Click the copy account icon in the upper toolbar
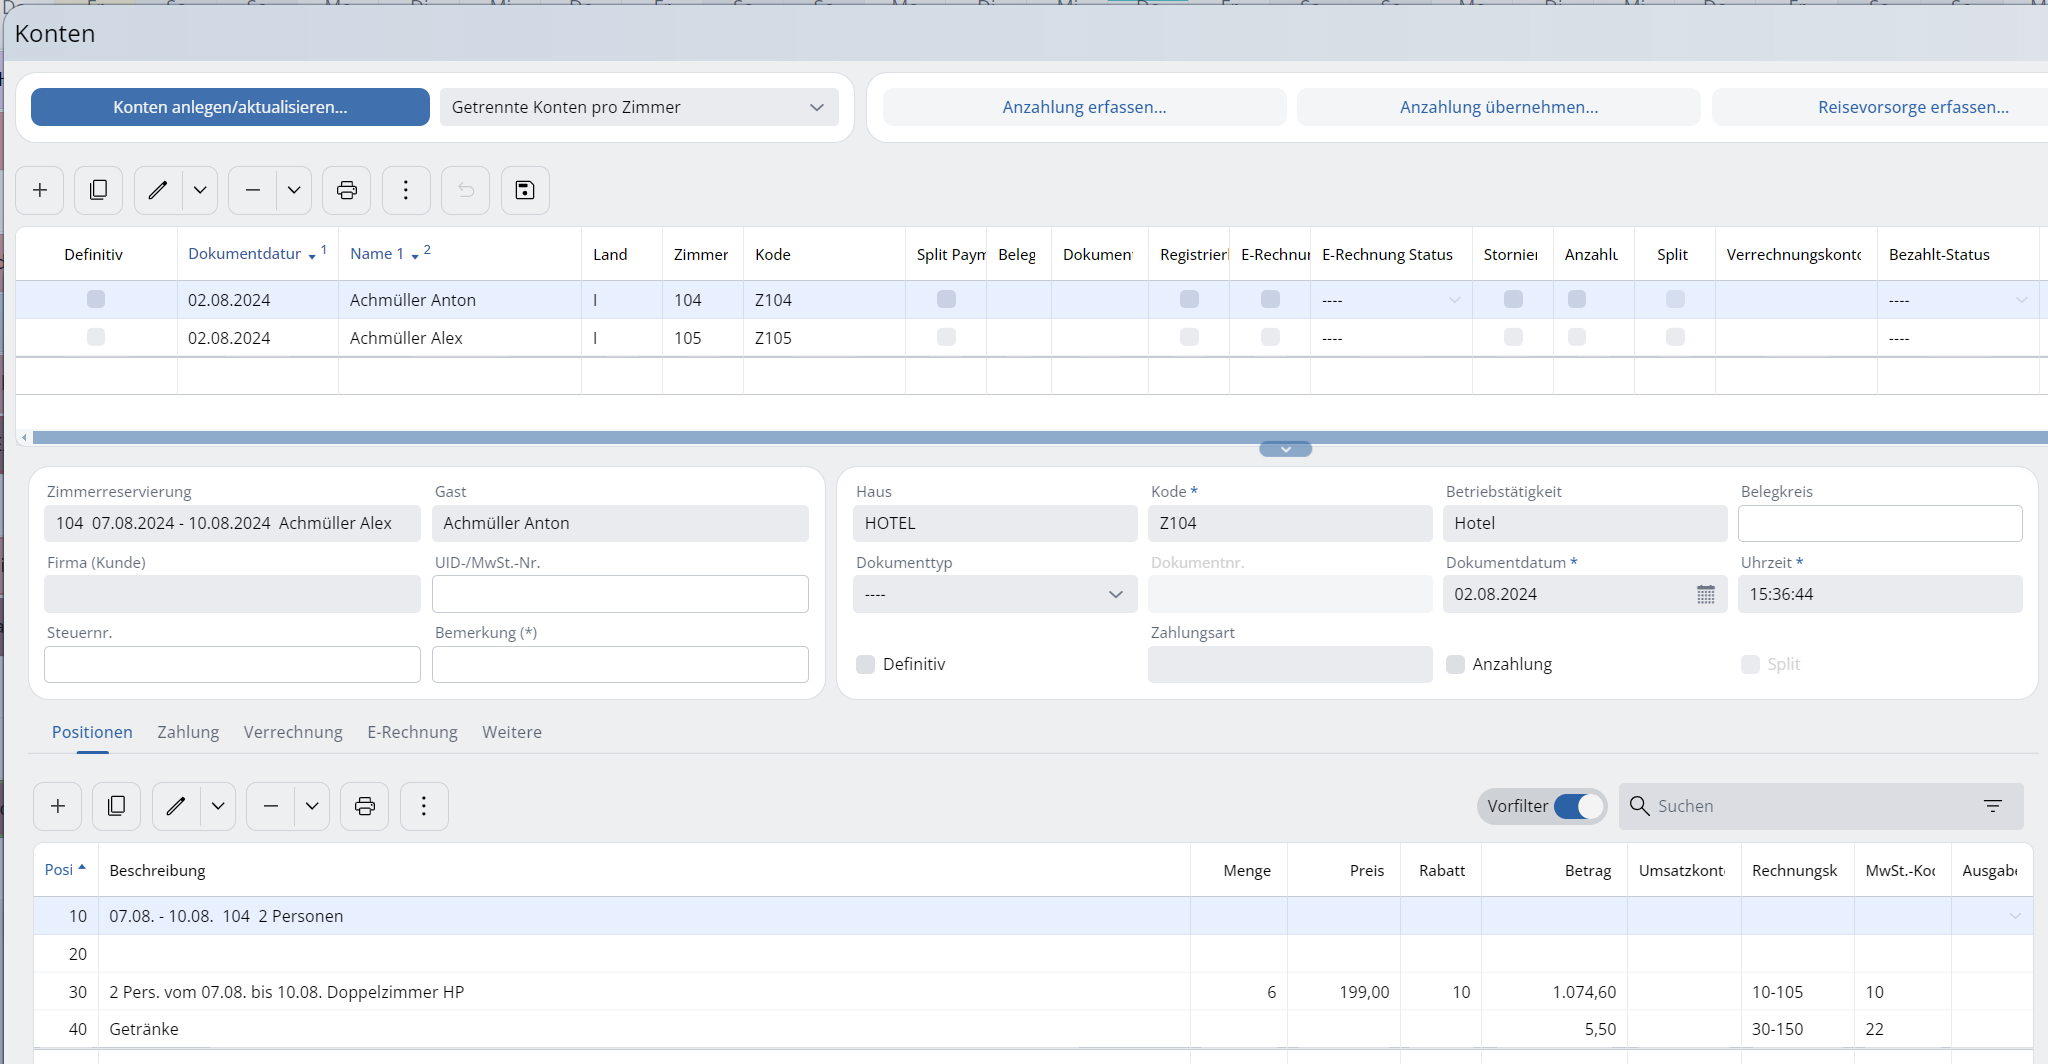The width and height of the screenshot is (2048, 1064). point(98,190)
